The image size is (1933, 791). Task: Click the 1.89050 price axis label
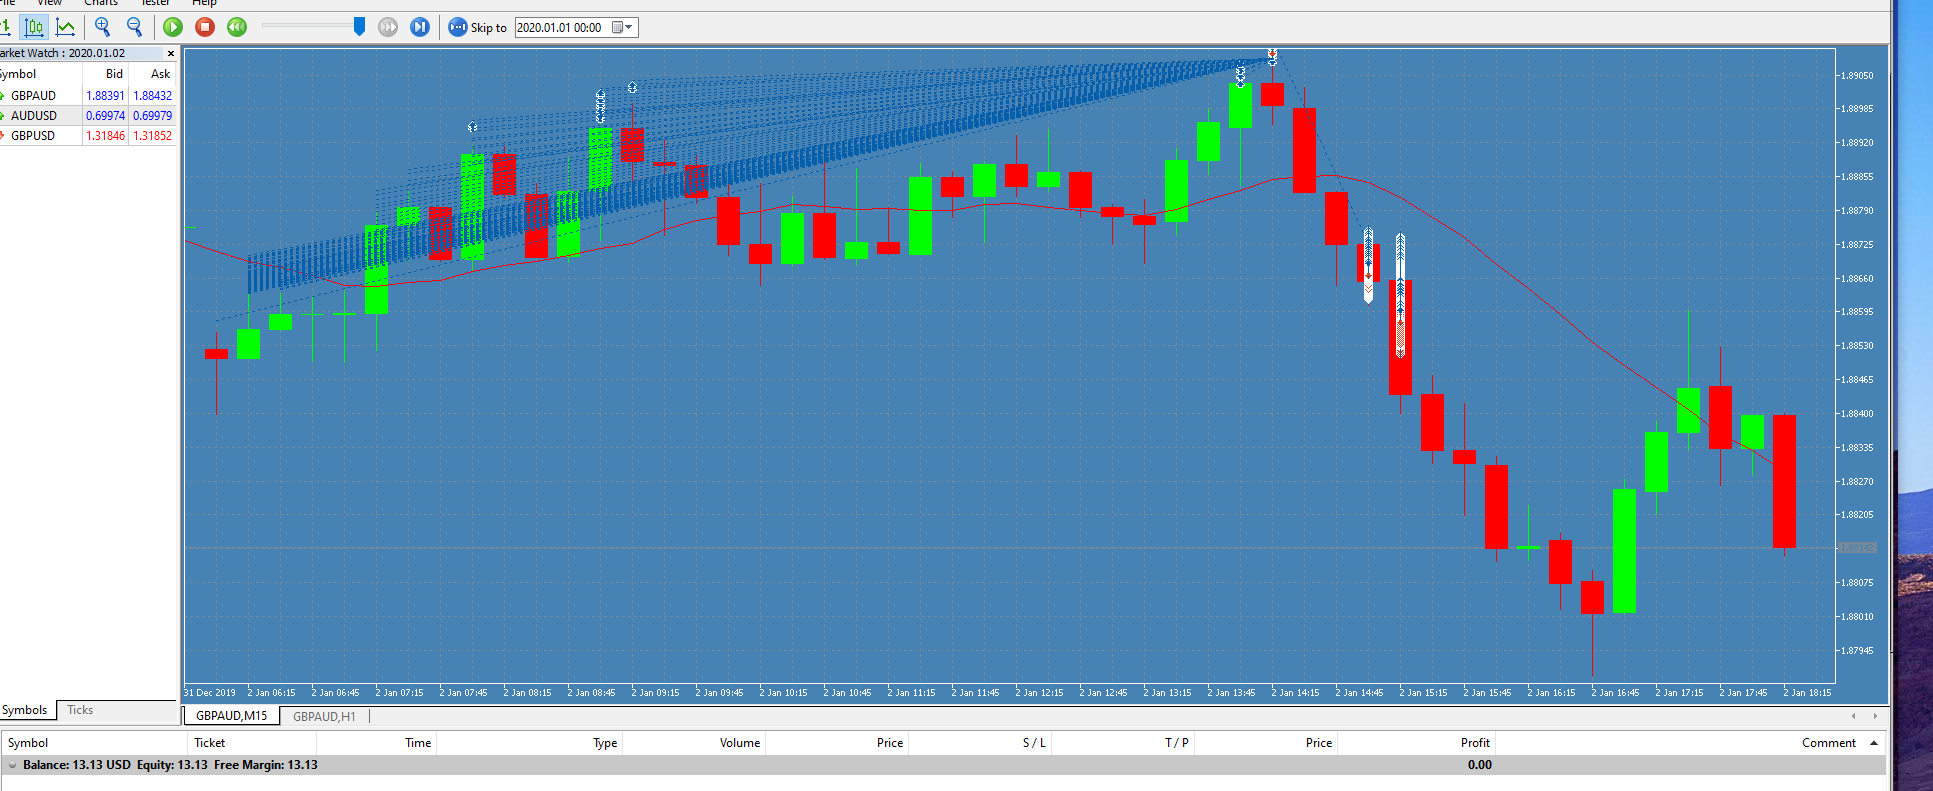(x=1859, y=76)
